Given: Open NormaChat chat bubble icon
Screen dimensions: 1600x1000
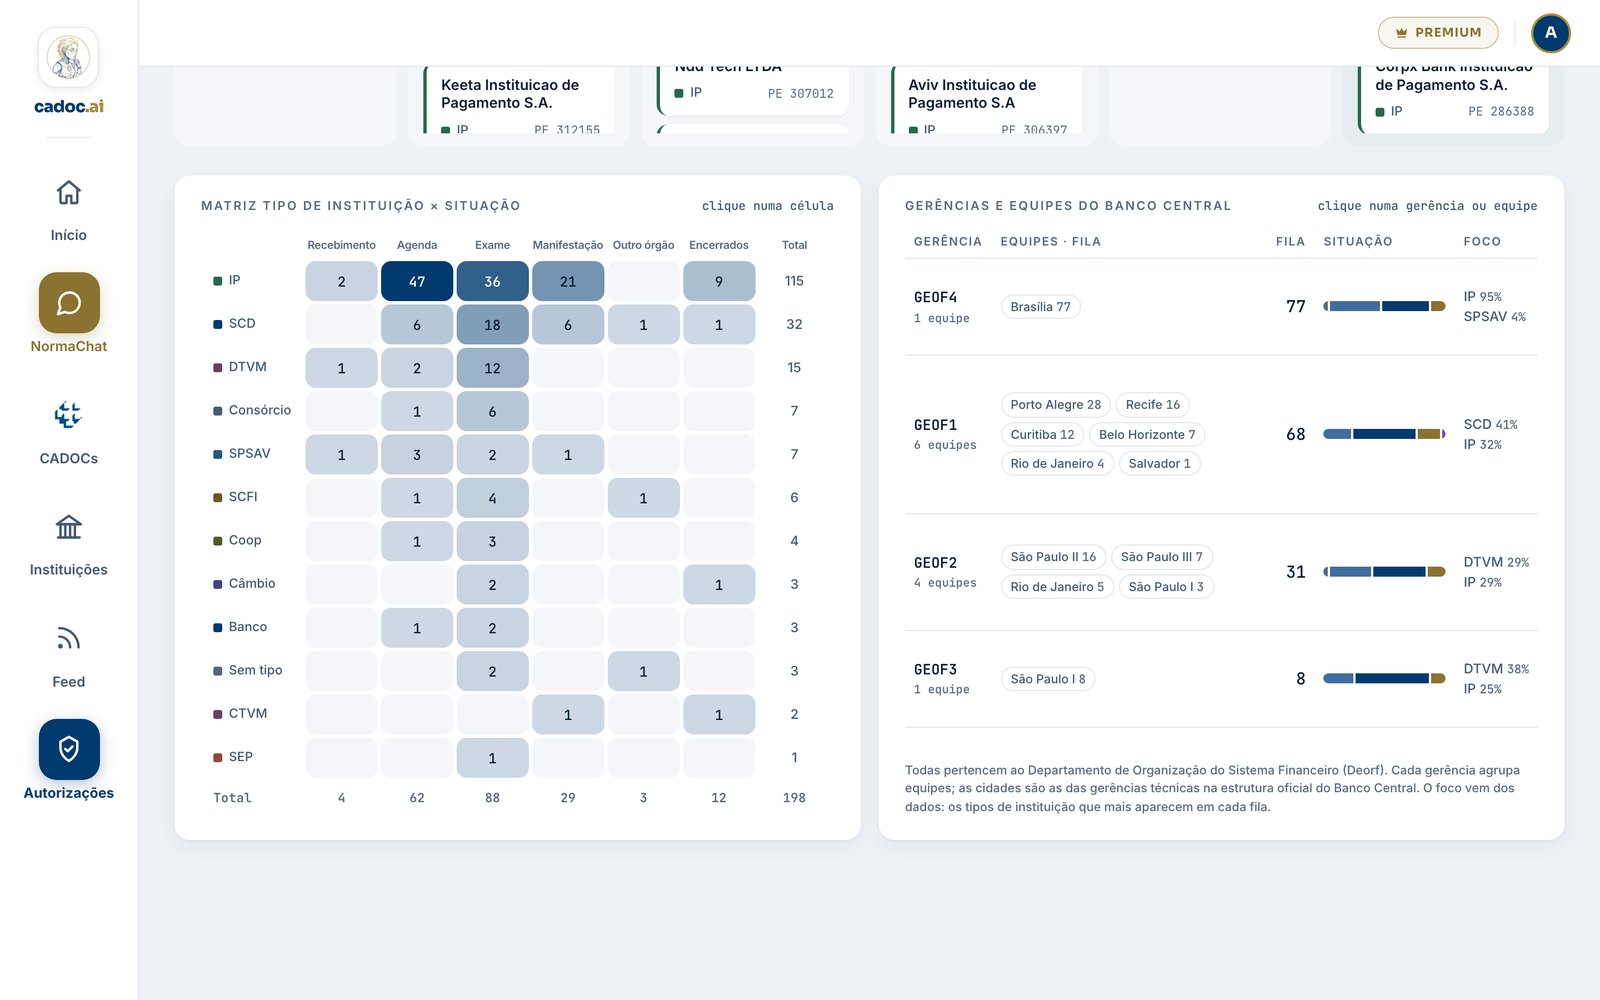Looking at the screenshot, I should (x=69, y=303).
